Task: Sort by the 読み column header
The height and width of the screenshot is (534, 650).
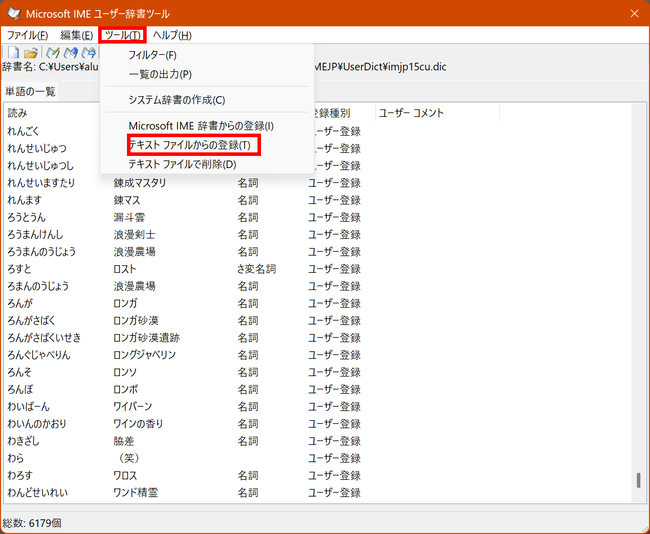Action: 17,113
